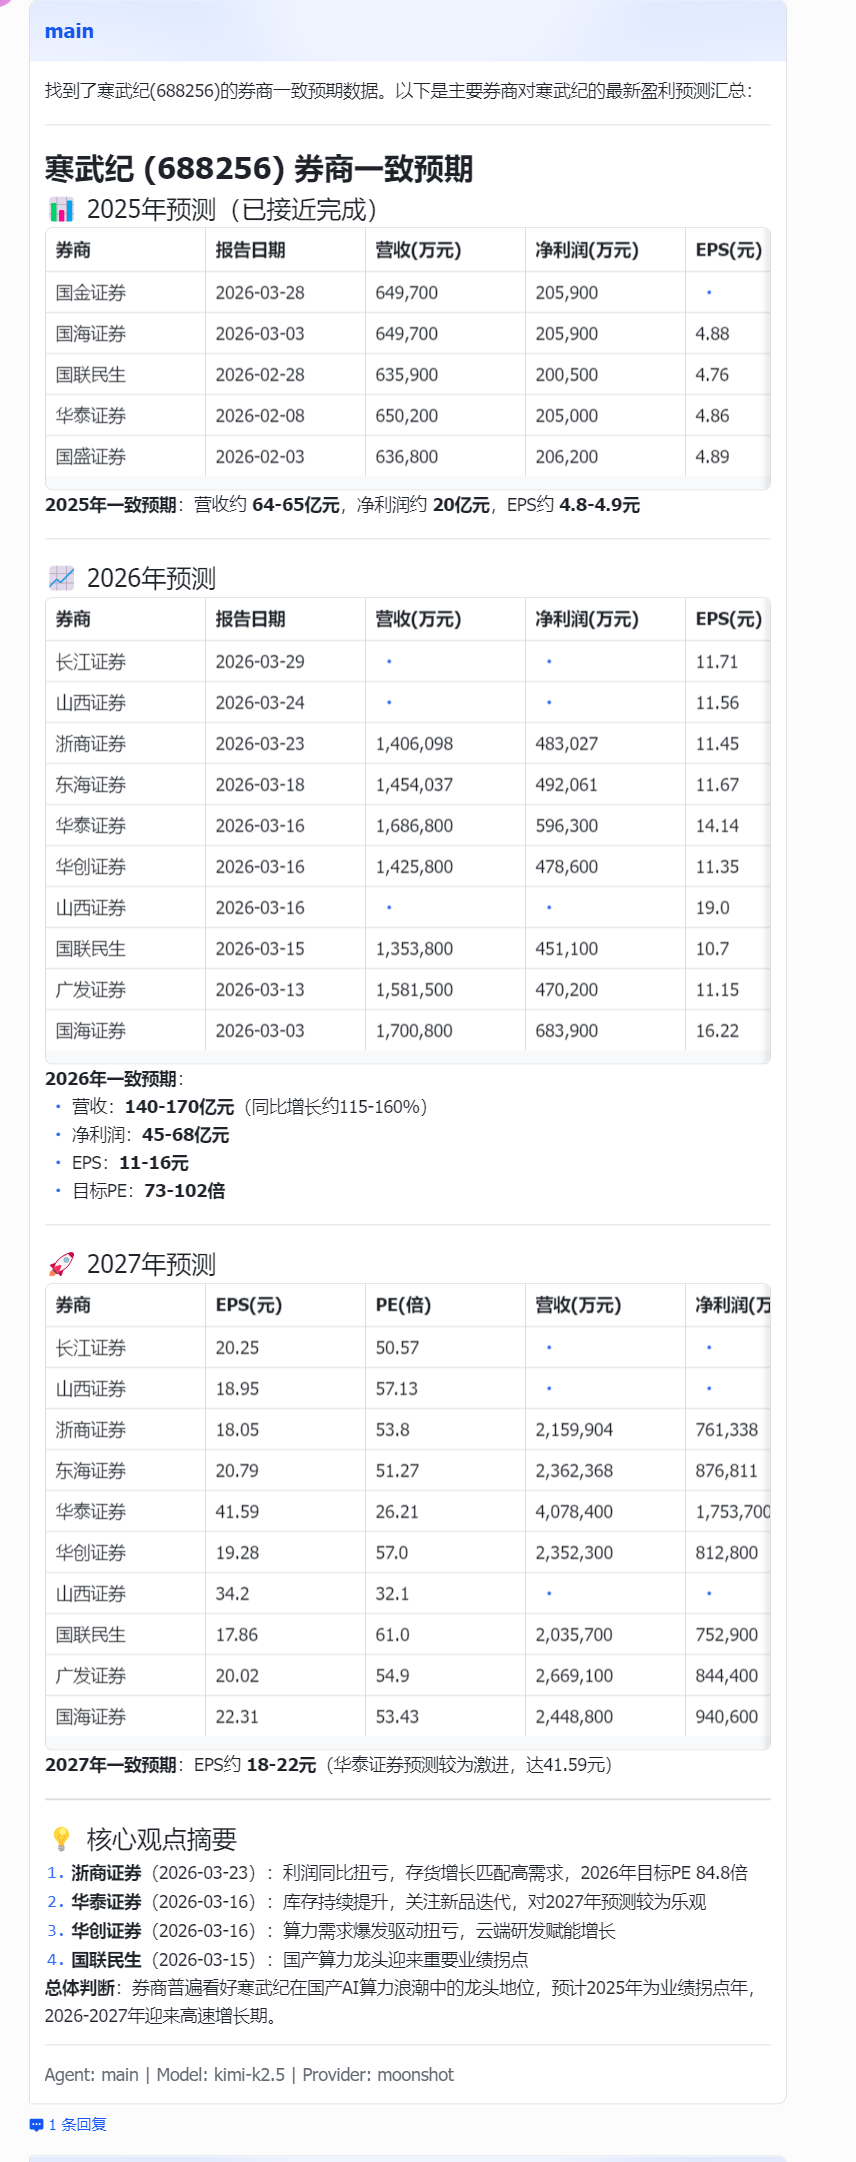Screen dimensions: 856x2162
Task: Click the report date "2026-03-15"
Action: coord(260,949)
